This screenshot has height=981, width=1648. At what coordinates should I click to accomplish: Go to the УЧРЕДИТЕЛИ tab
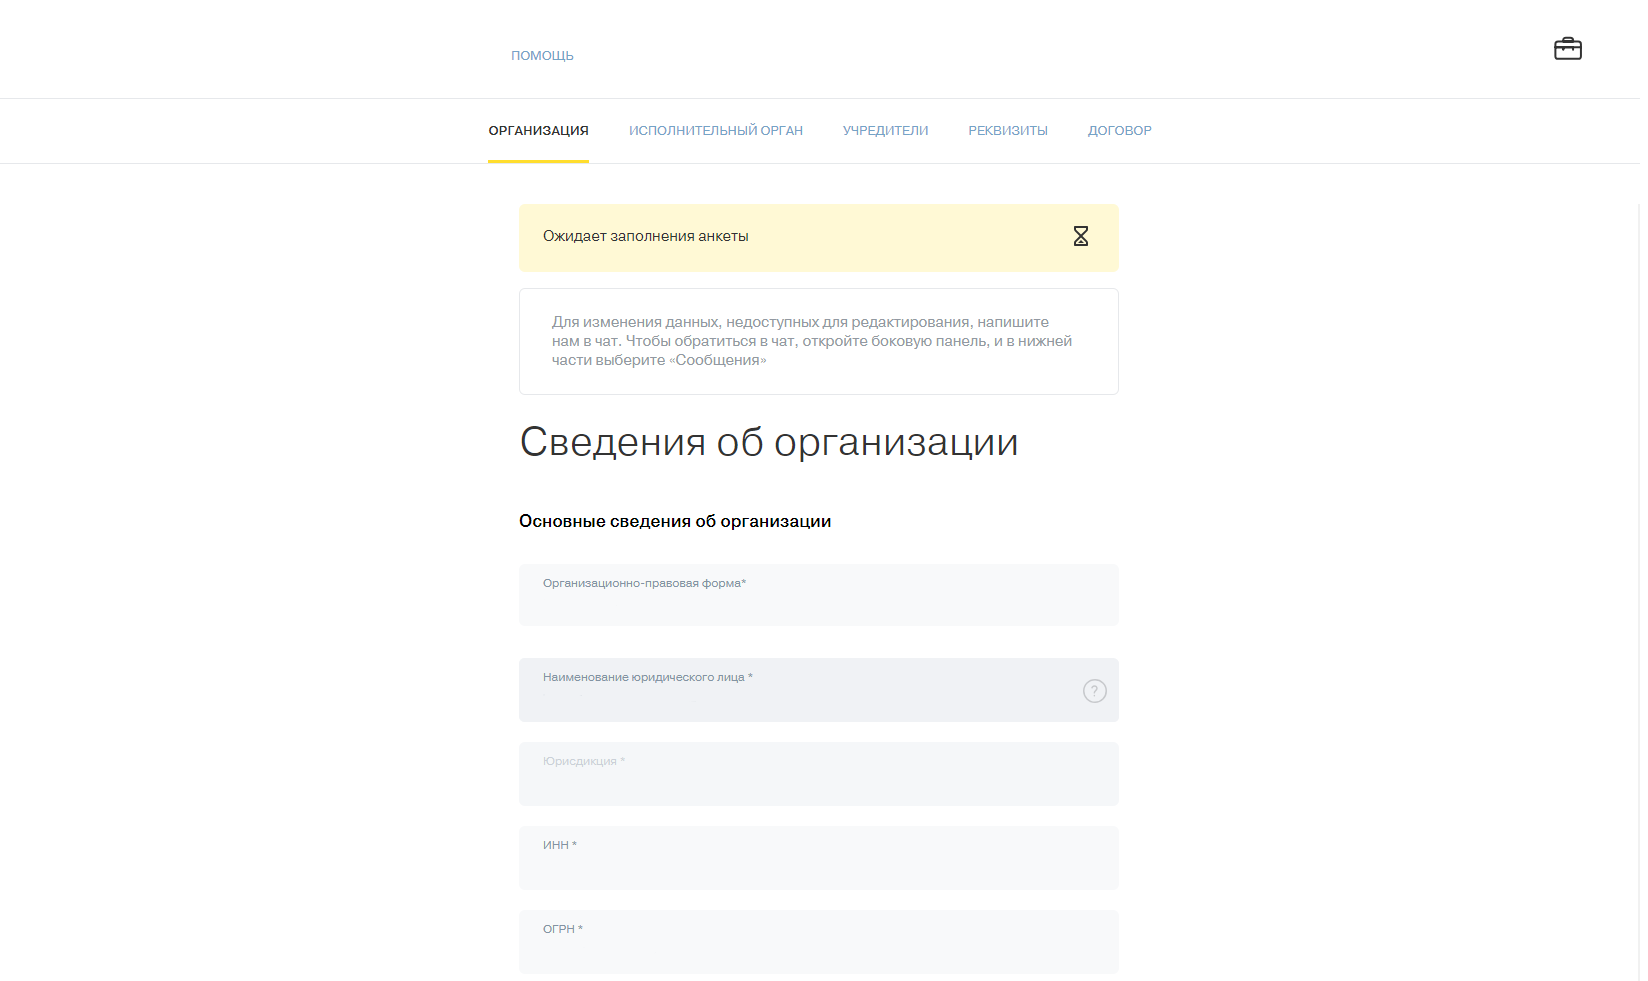pyautogui.click(x=885, y=131)
